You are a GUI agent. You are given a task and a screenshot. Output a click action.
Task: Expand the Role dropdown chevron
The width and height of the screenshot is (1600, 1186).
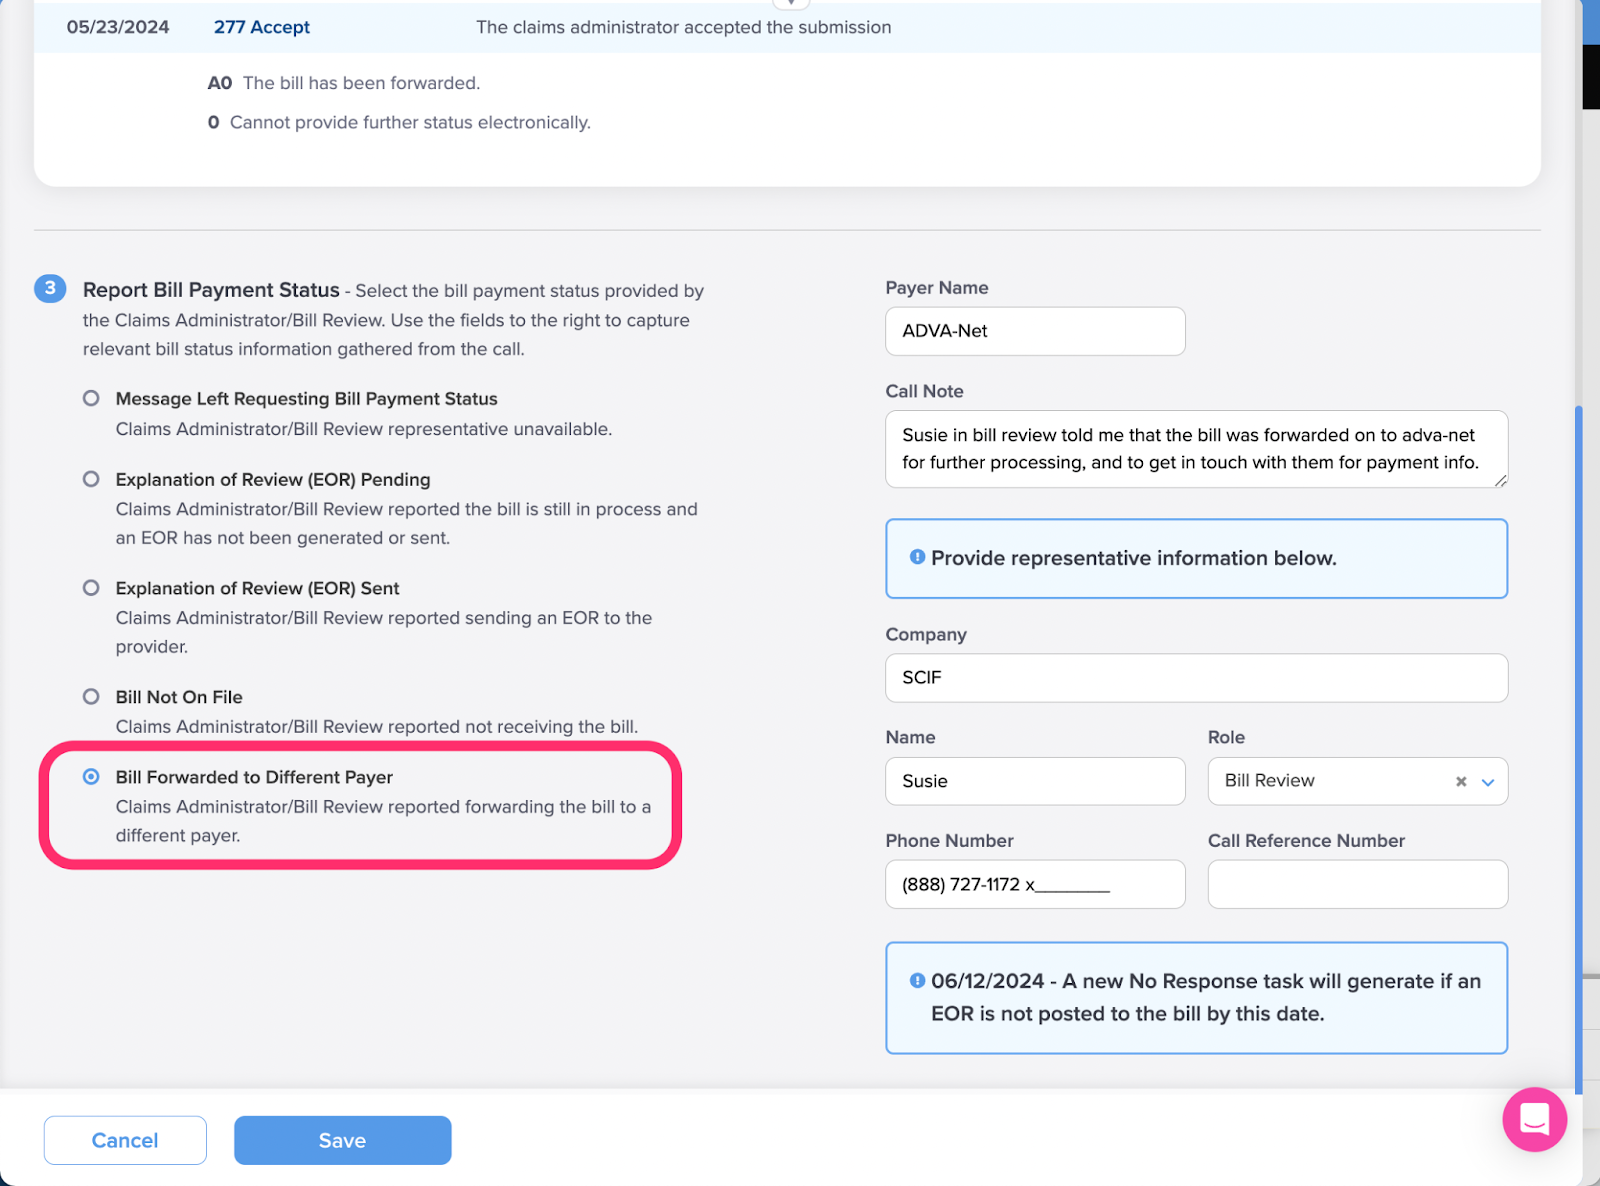click(1488, 782)
